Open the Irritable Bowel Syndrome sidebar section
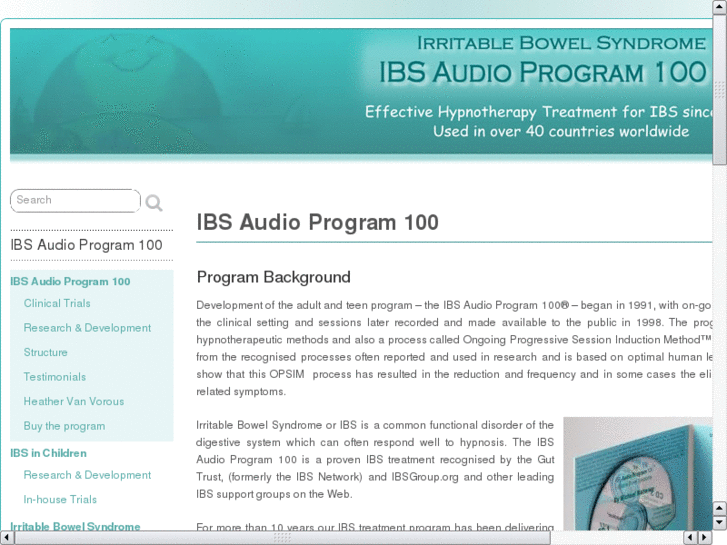The width and height of the screenshot is (727, 545). 75,526
